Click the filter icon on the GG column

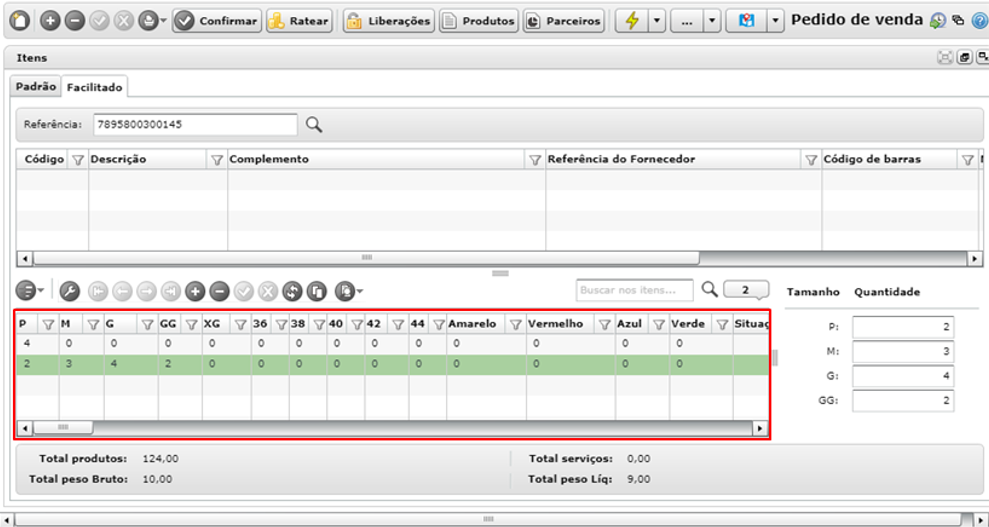coord(192,325)
